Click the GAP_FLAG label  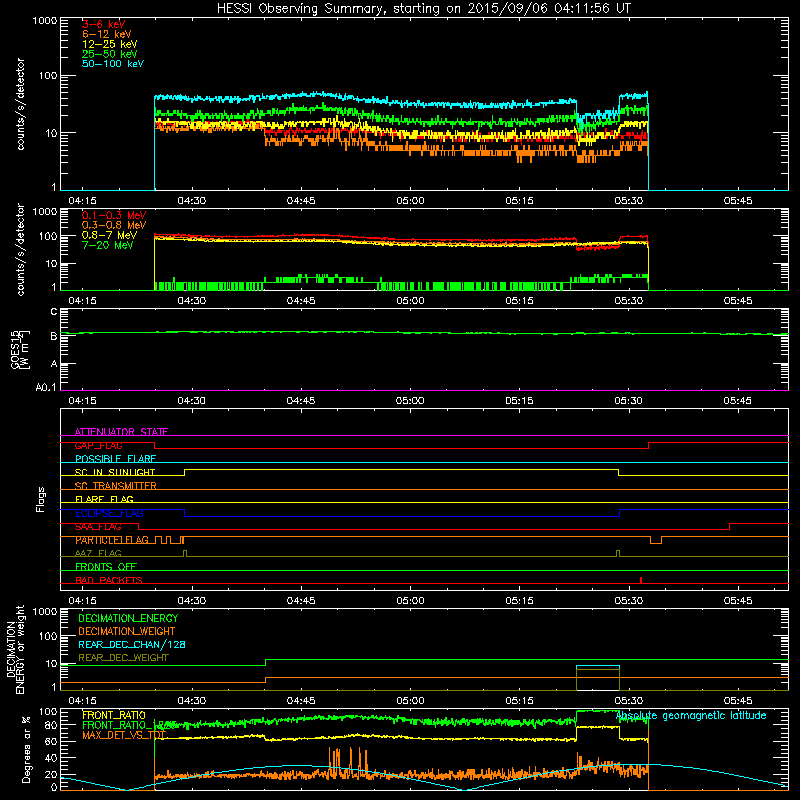98,445
